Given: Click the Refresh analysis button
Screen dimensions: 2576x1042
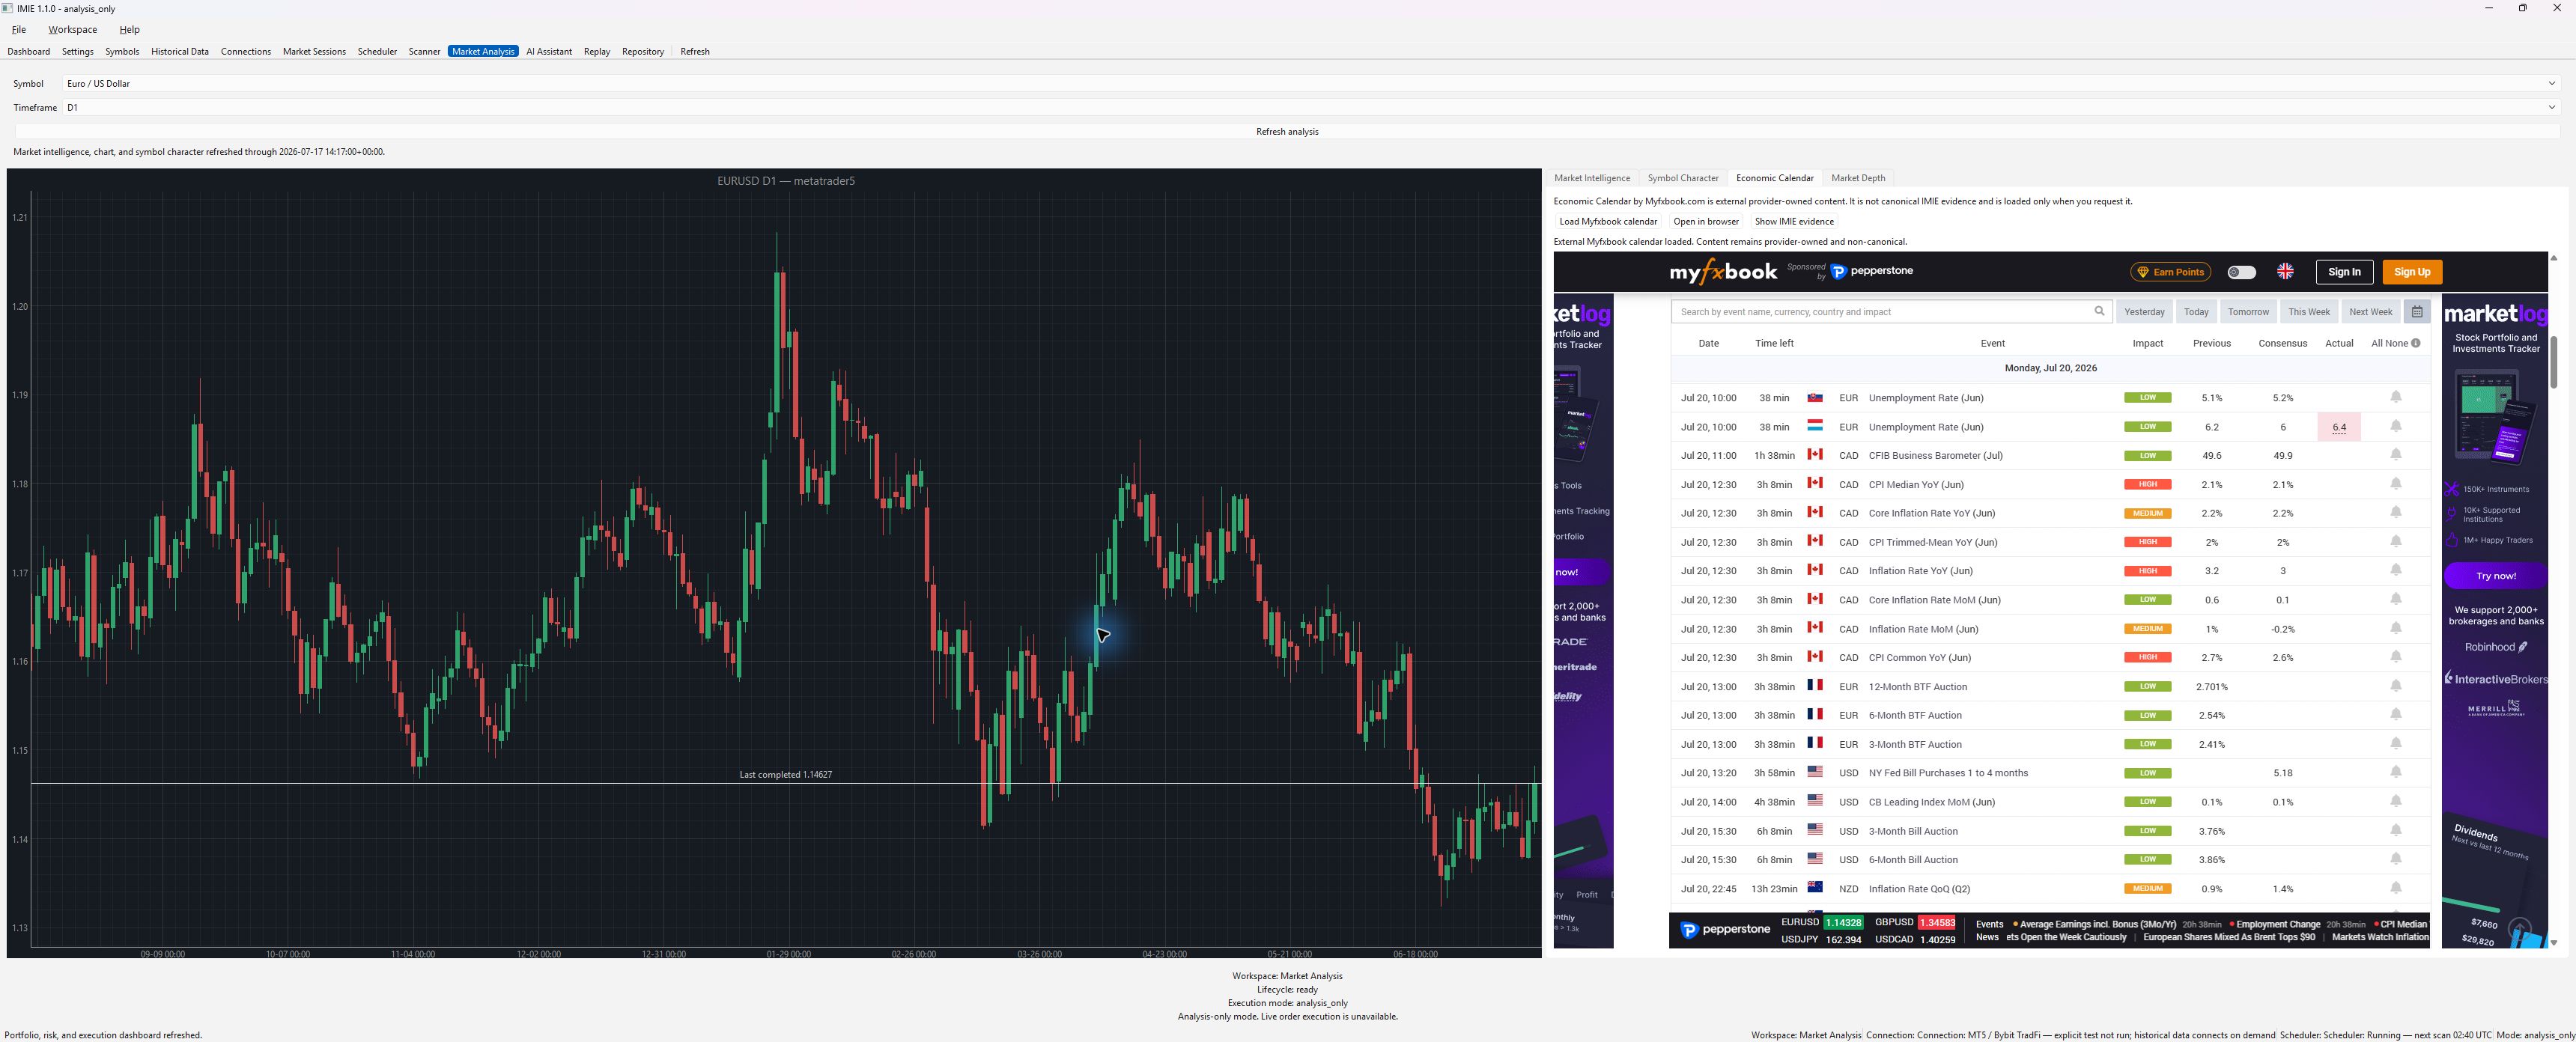Looking at the screenshot, I should coord(1287,131).
